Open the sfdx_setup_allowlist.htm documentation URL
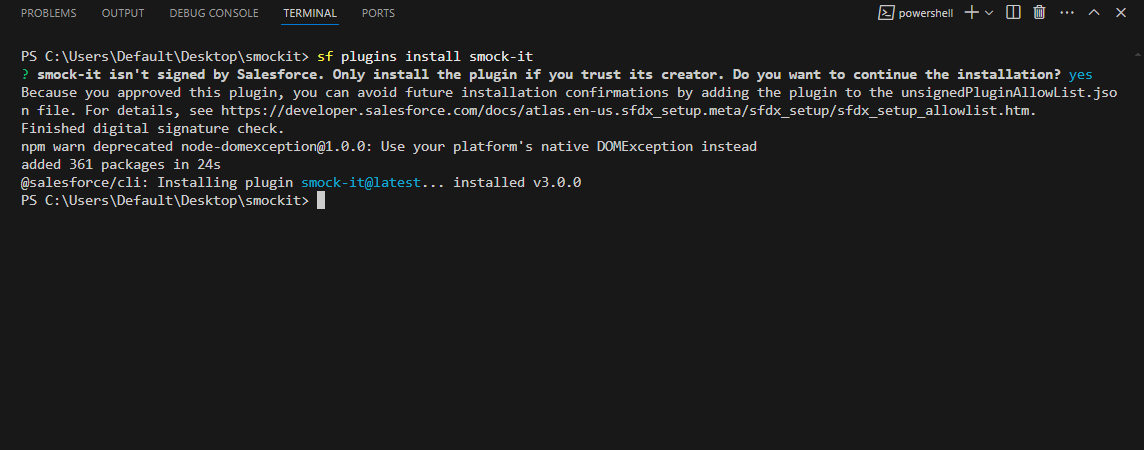This screenshot has height=450, width=1144. tap(626, 110)
